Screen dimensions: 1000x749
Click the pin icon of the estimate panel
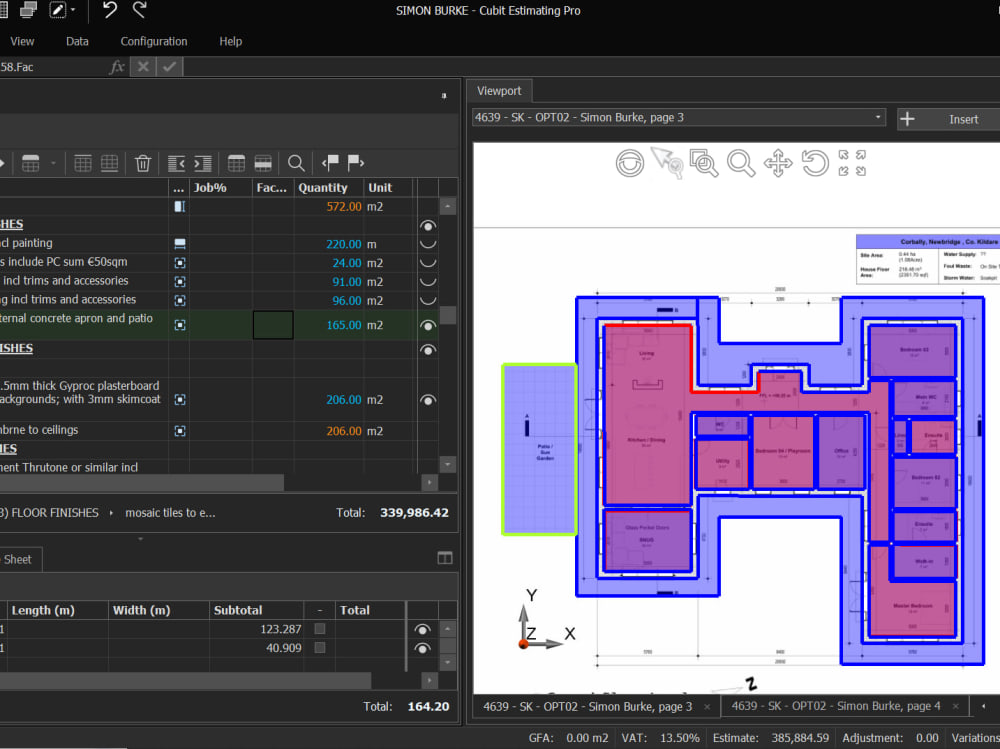pyautogui.click(x=444, y=96)
